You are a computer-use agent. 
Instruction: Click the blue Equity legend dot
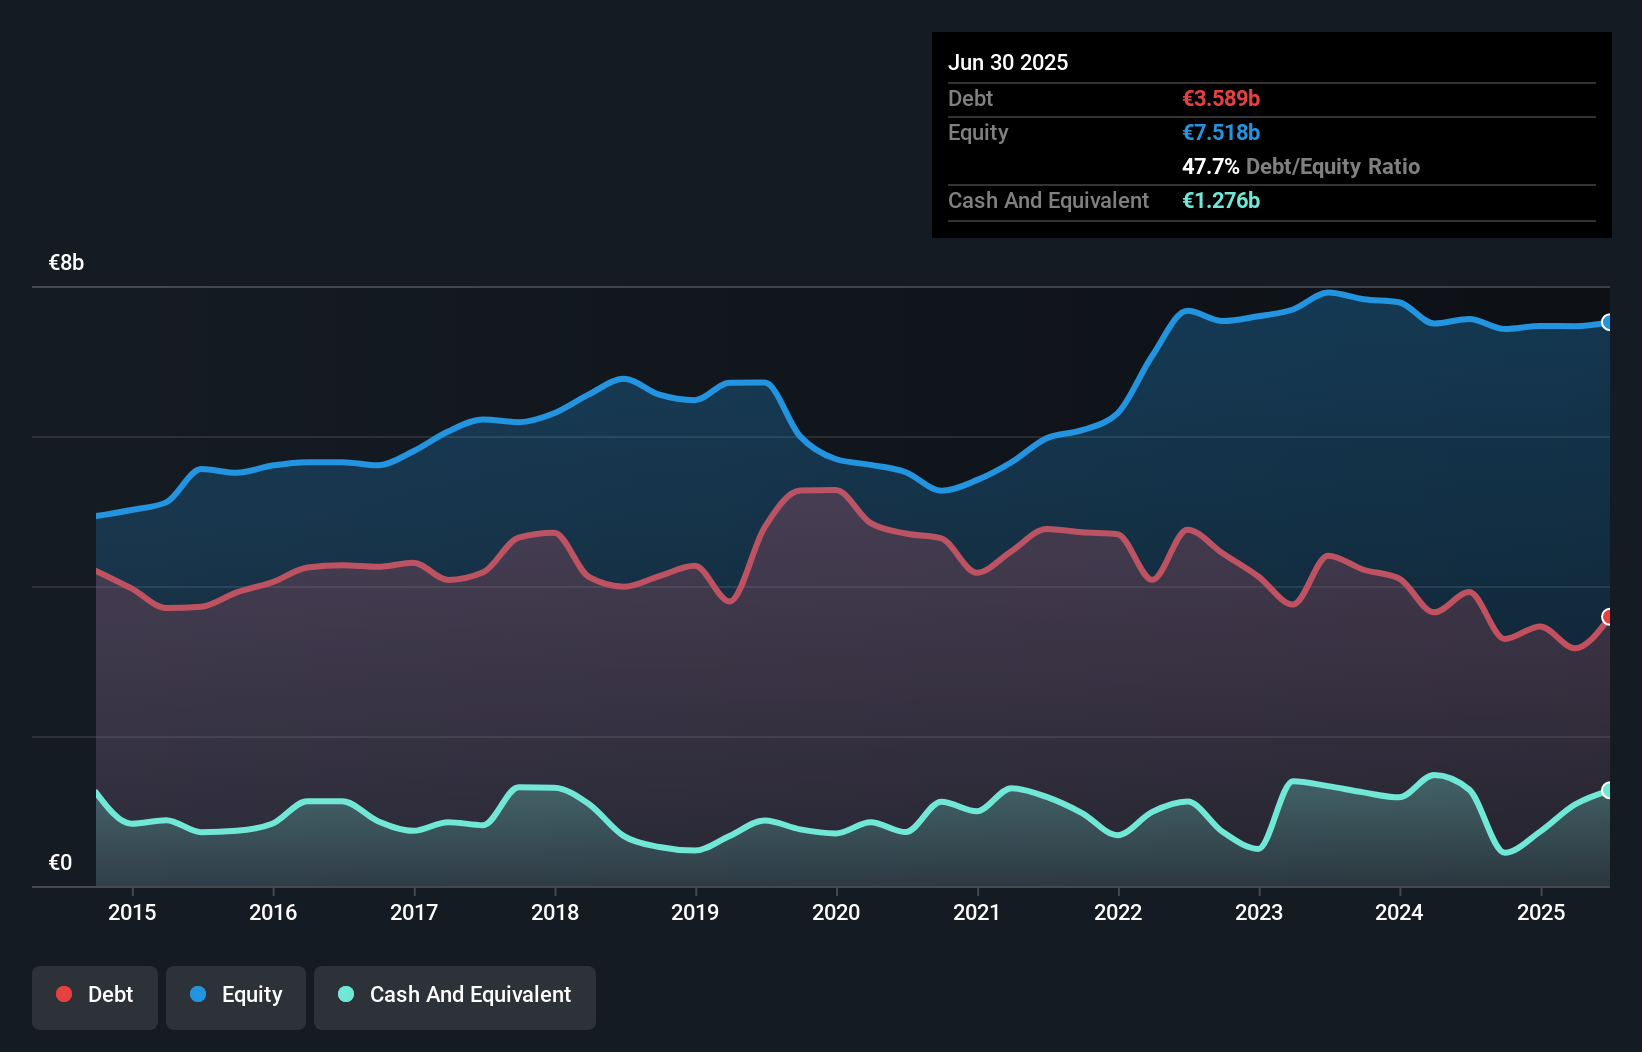coord(198,994)
